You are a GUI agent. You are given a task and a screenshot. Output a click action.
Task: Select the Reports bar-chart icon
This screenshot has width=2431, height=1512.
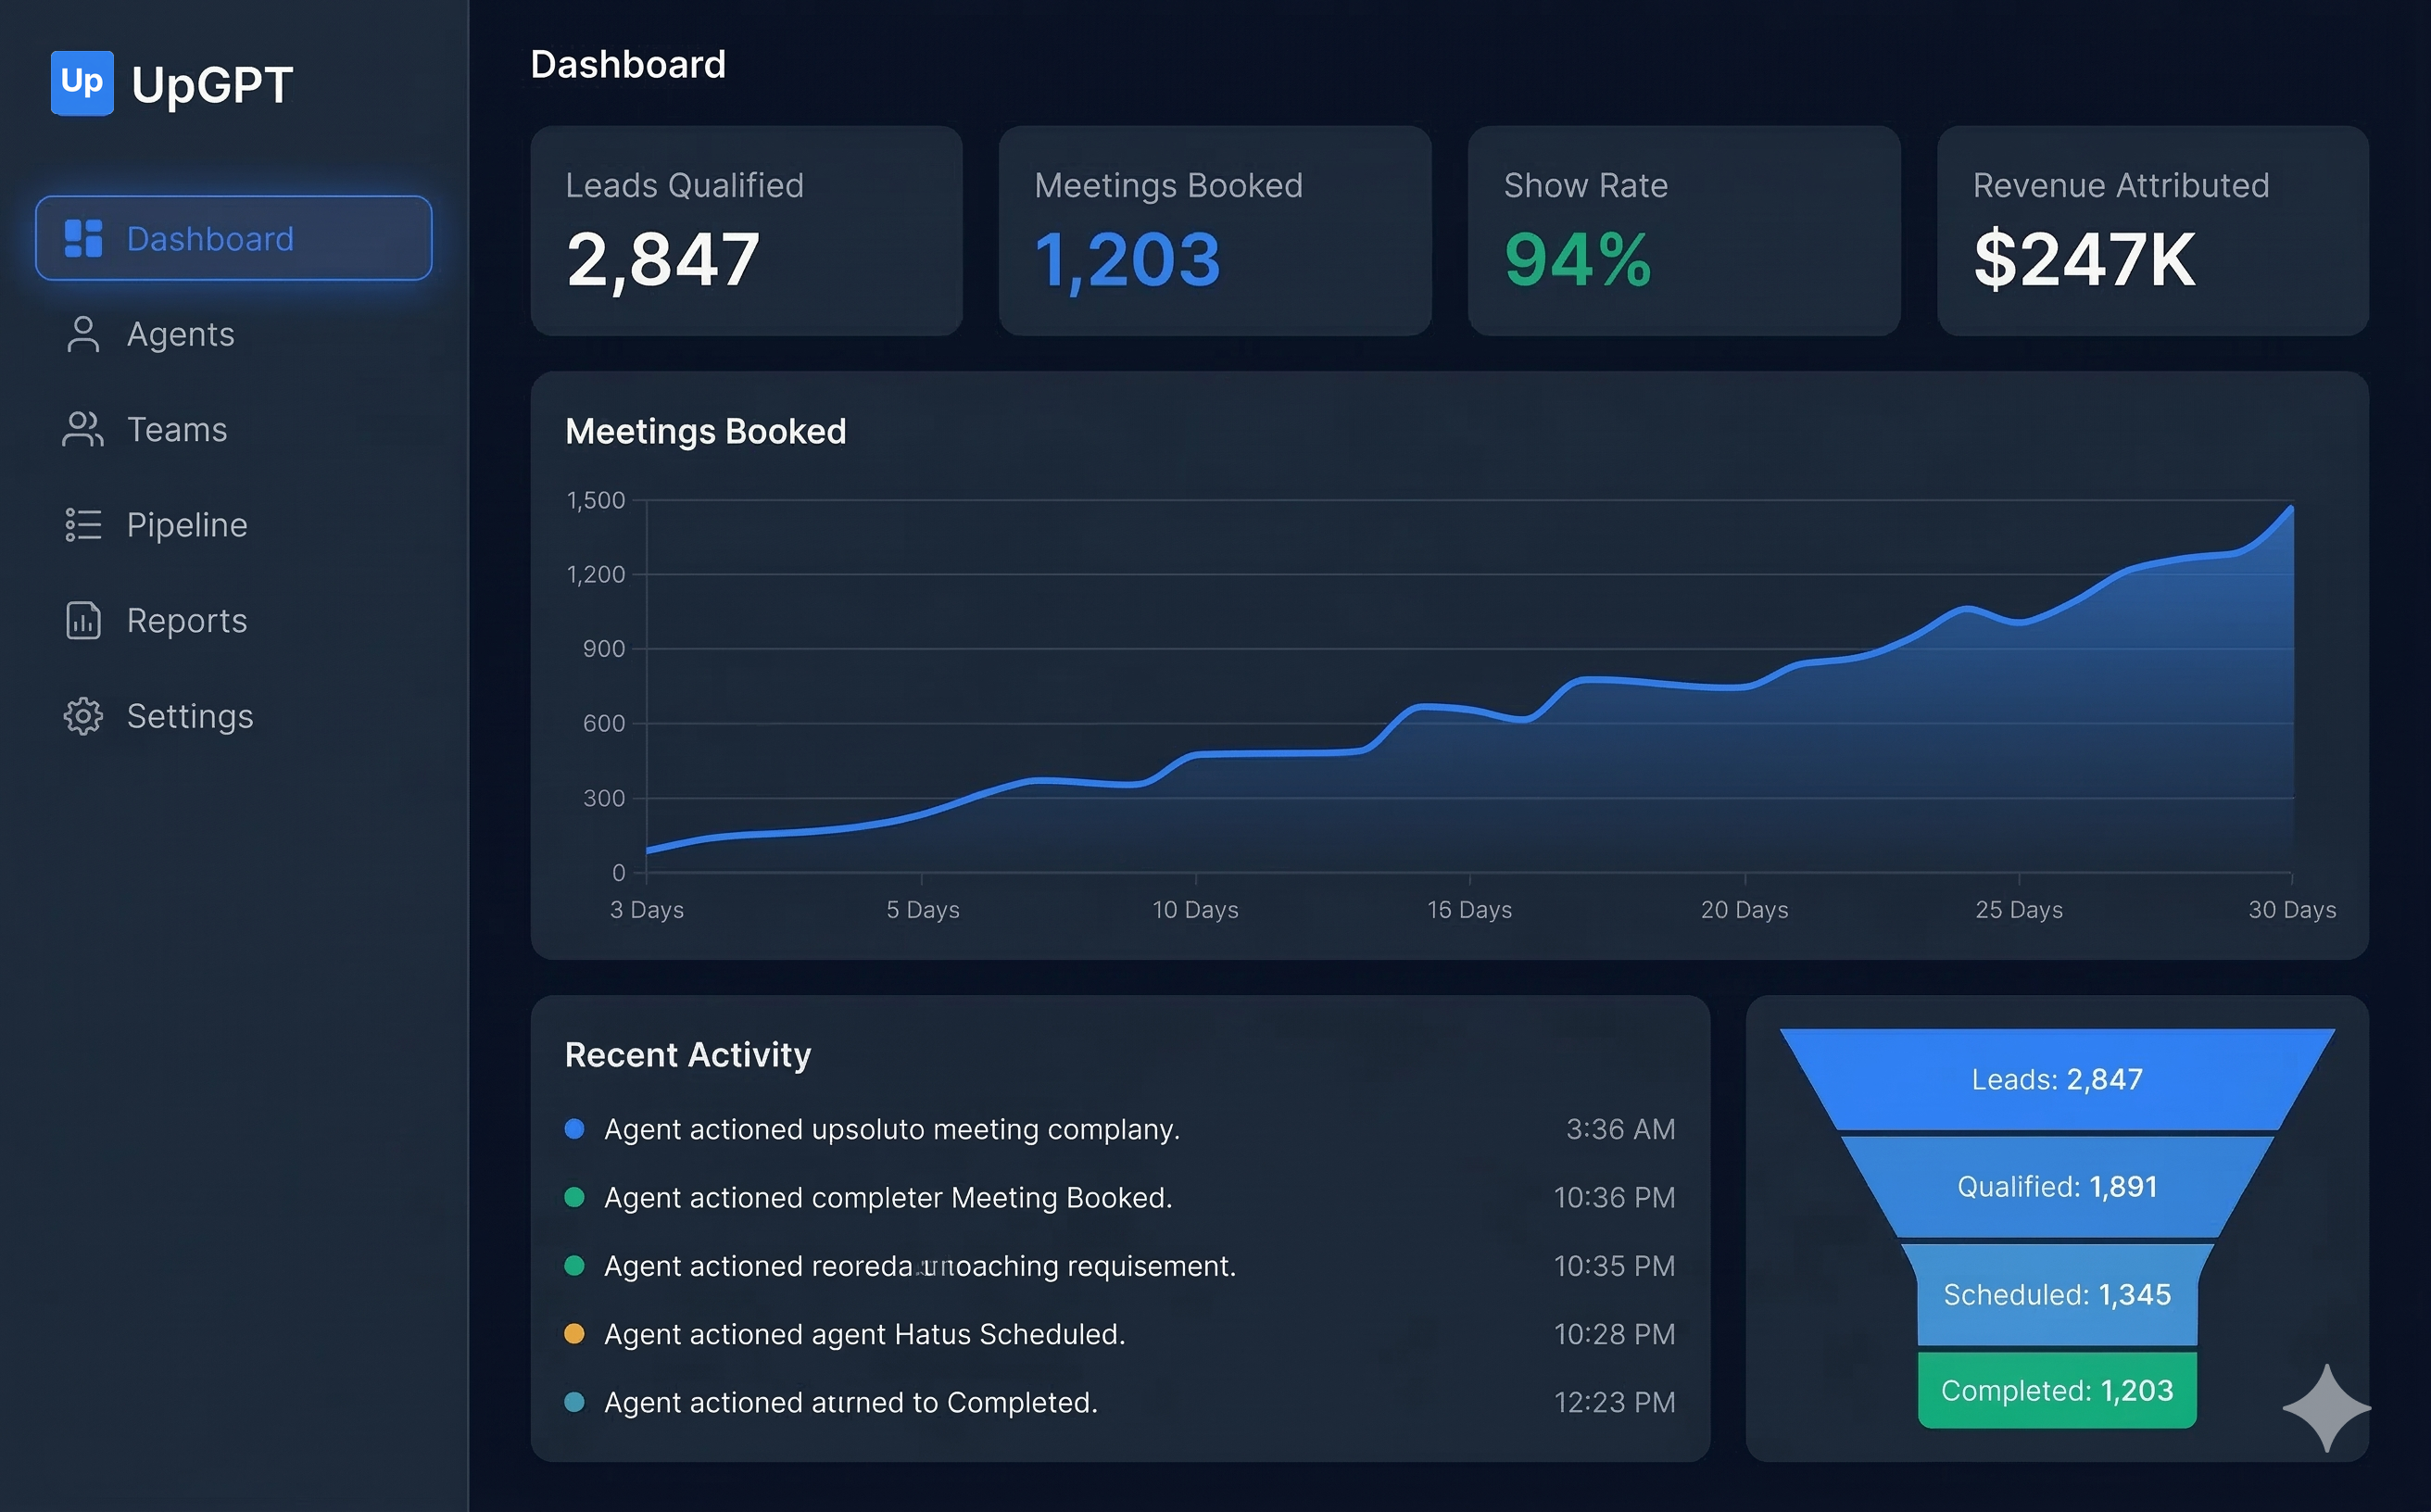pyautogui.click(x=82, y=620)
